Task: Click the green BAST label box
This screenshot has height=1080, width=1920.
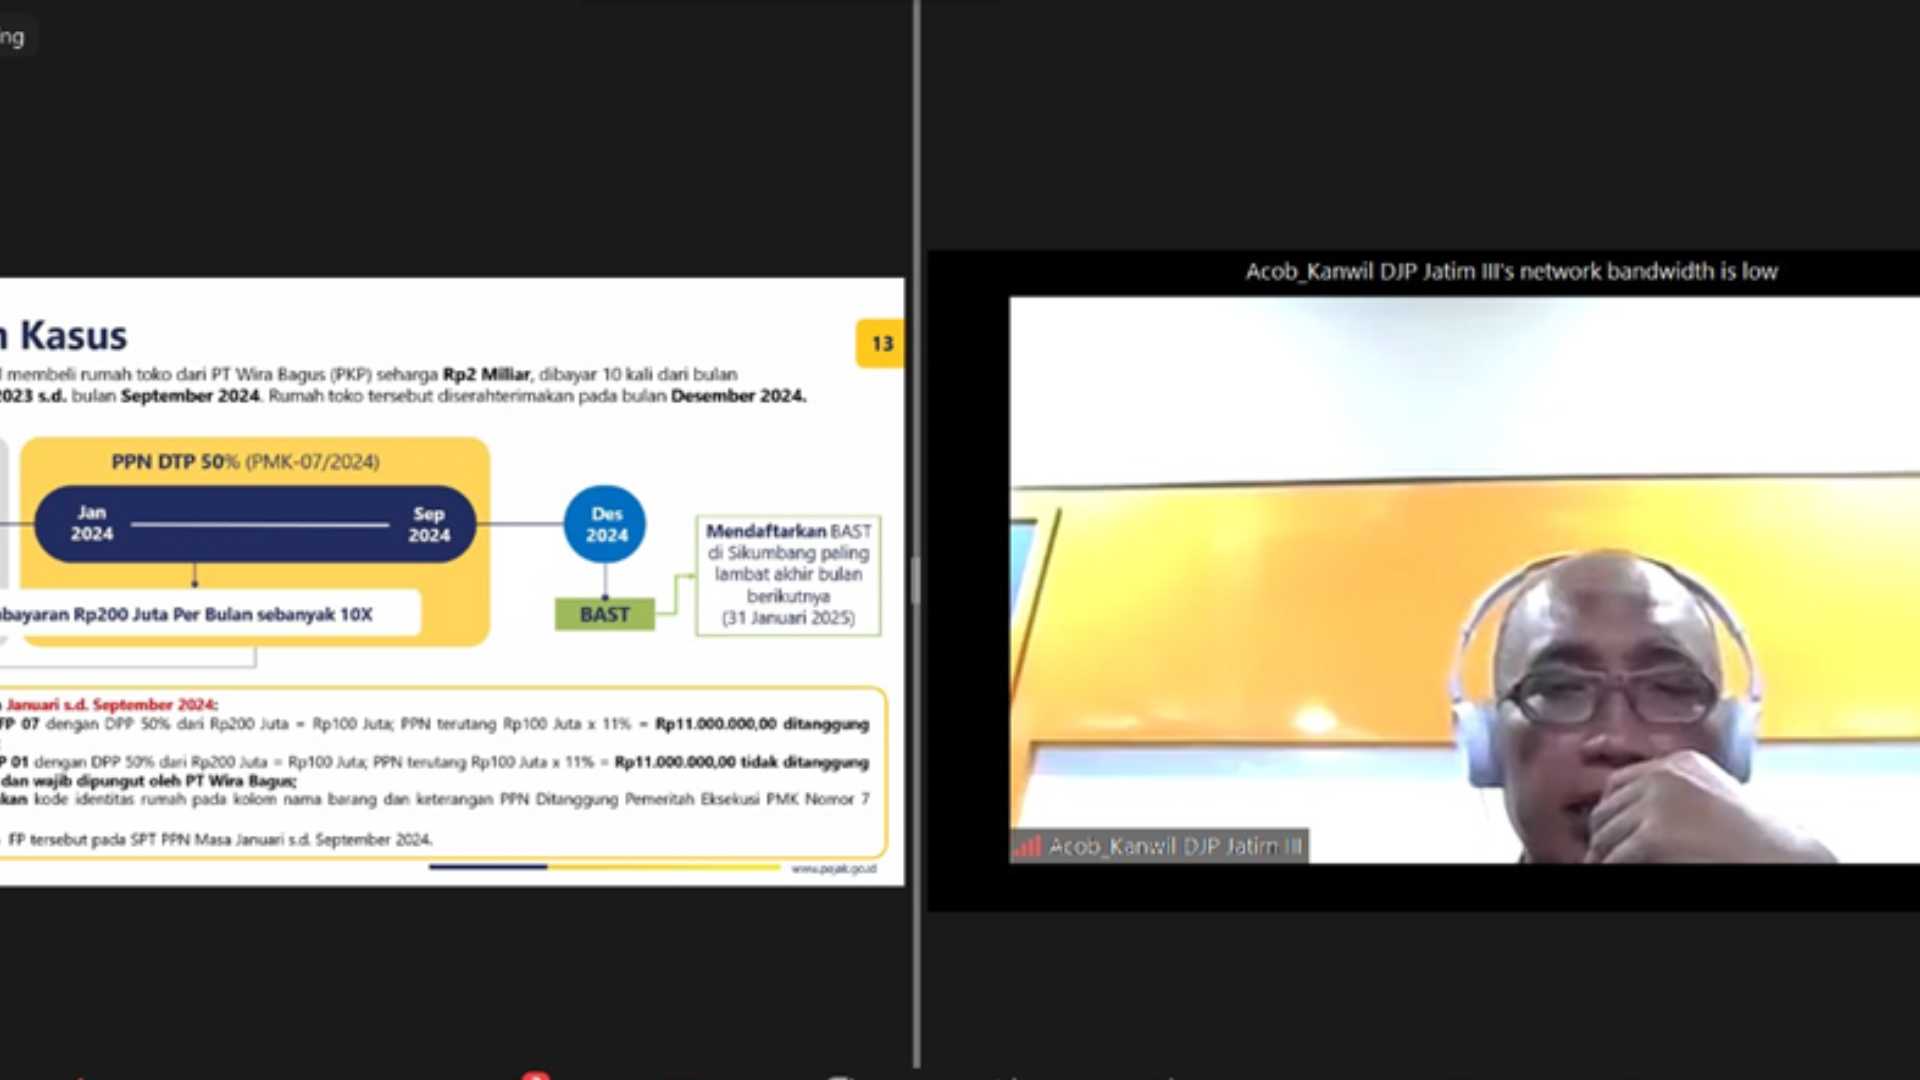Action: click(x=605, y=614)
